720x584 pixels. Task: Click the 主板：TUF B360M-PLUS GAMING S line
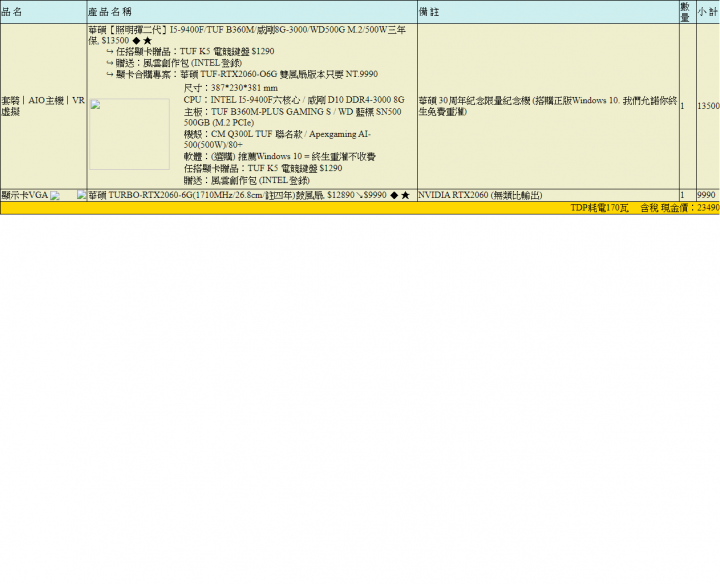point(292,117)
